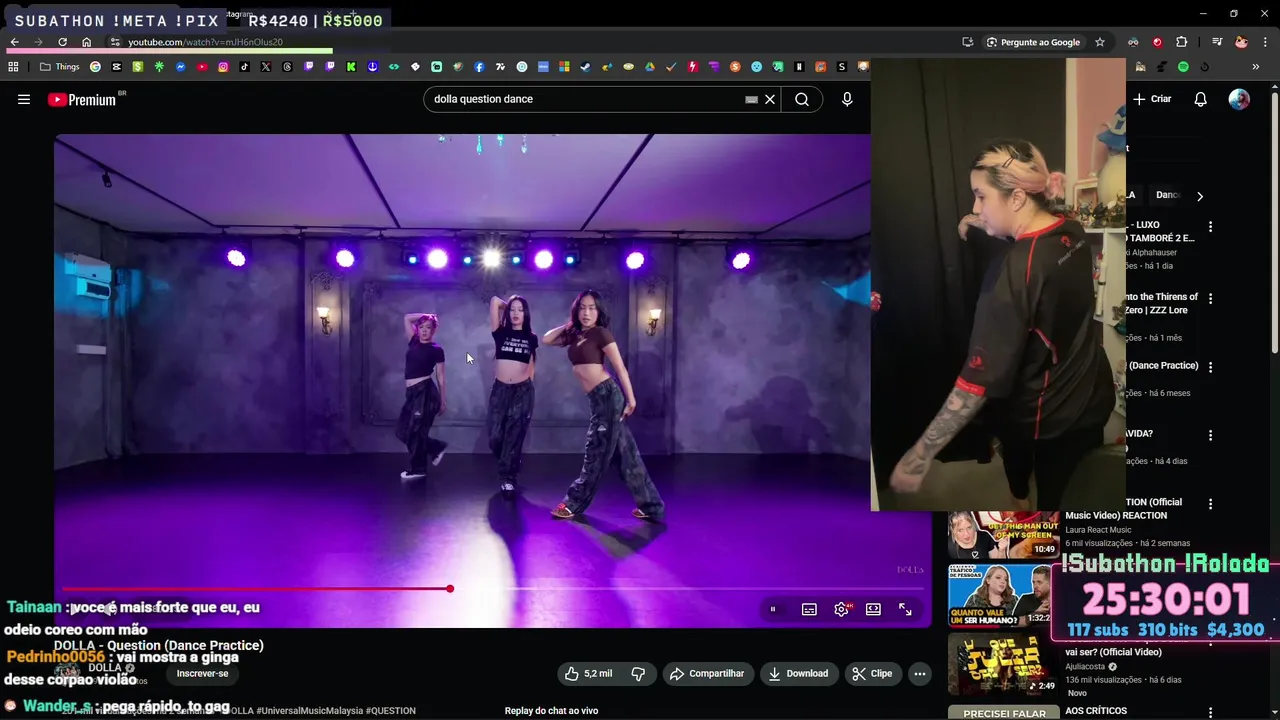Open the YouTube guide hamburger menu

(x=24, y=99)
